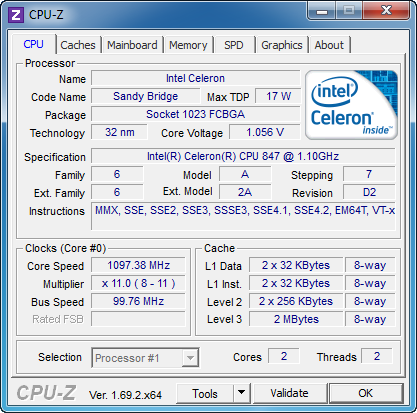Click the Bus Speed value '99.76 MHz'
This screenshot has height=413, width=417.
(x=138, y=301)
